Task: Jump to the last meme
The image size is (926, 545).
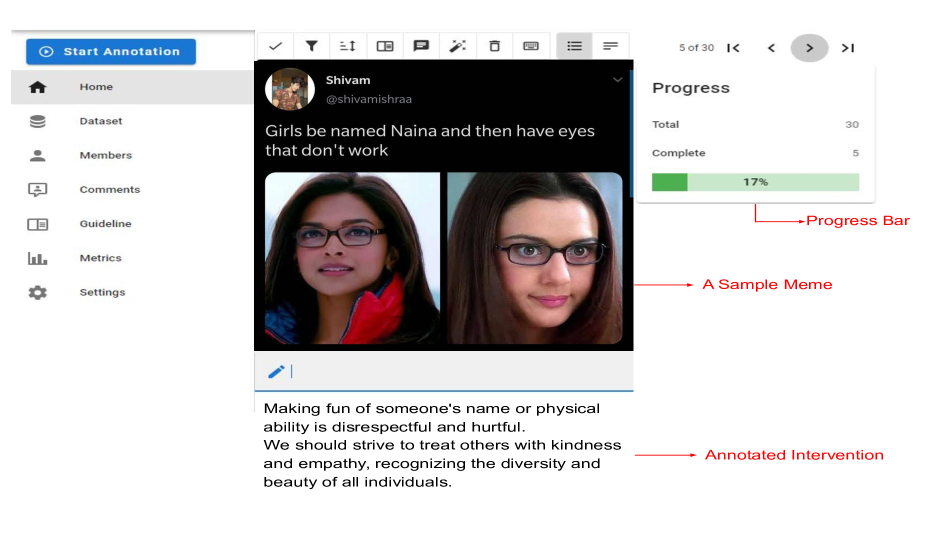Action: [x=847, y=48]
